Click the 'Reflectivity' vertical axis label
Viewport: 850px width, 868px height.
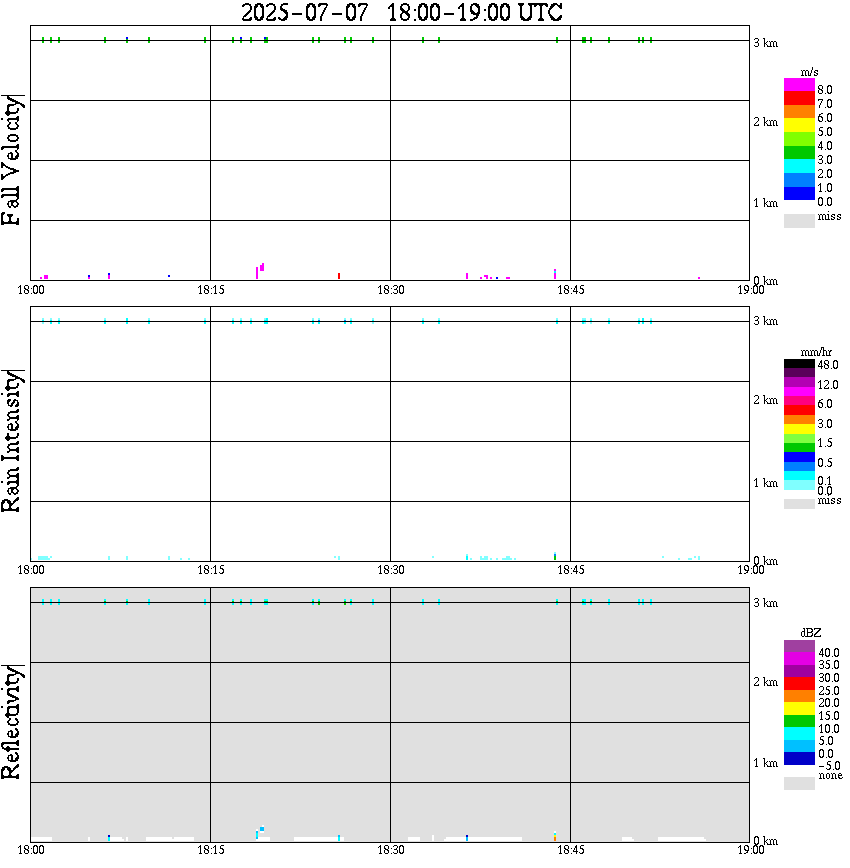tap(14, 722)
